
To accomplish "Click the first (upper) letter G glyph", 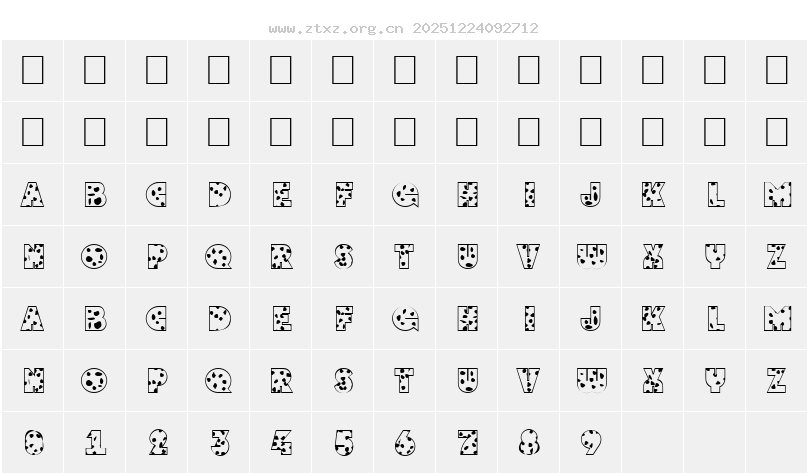I will (405, 194).
